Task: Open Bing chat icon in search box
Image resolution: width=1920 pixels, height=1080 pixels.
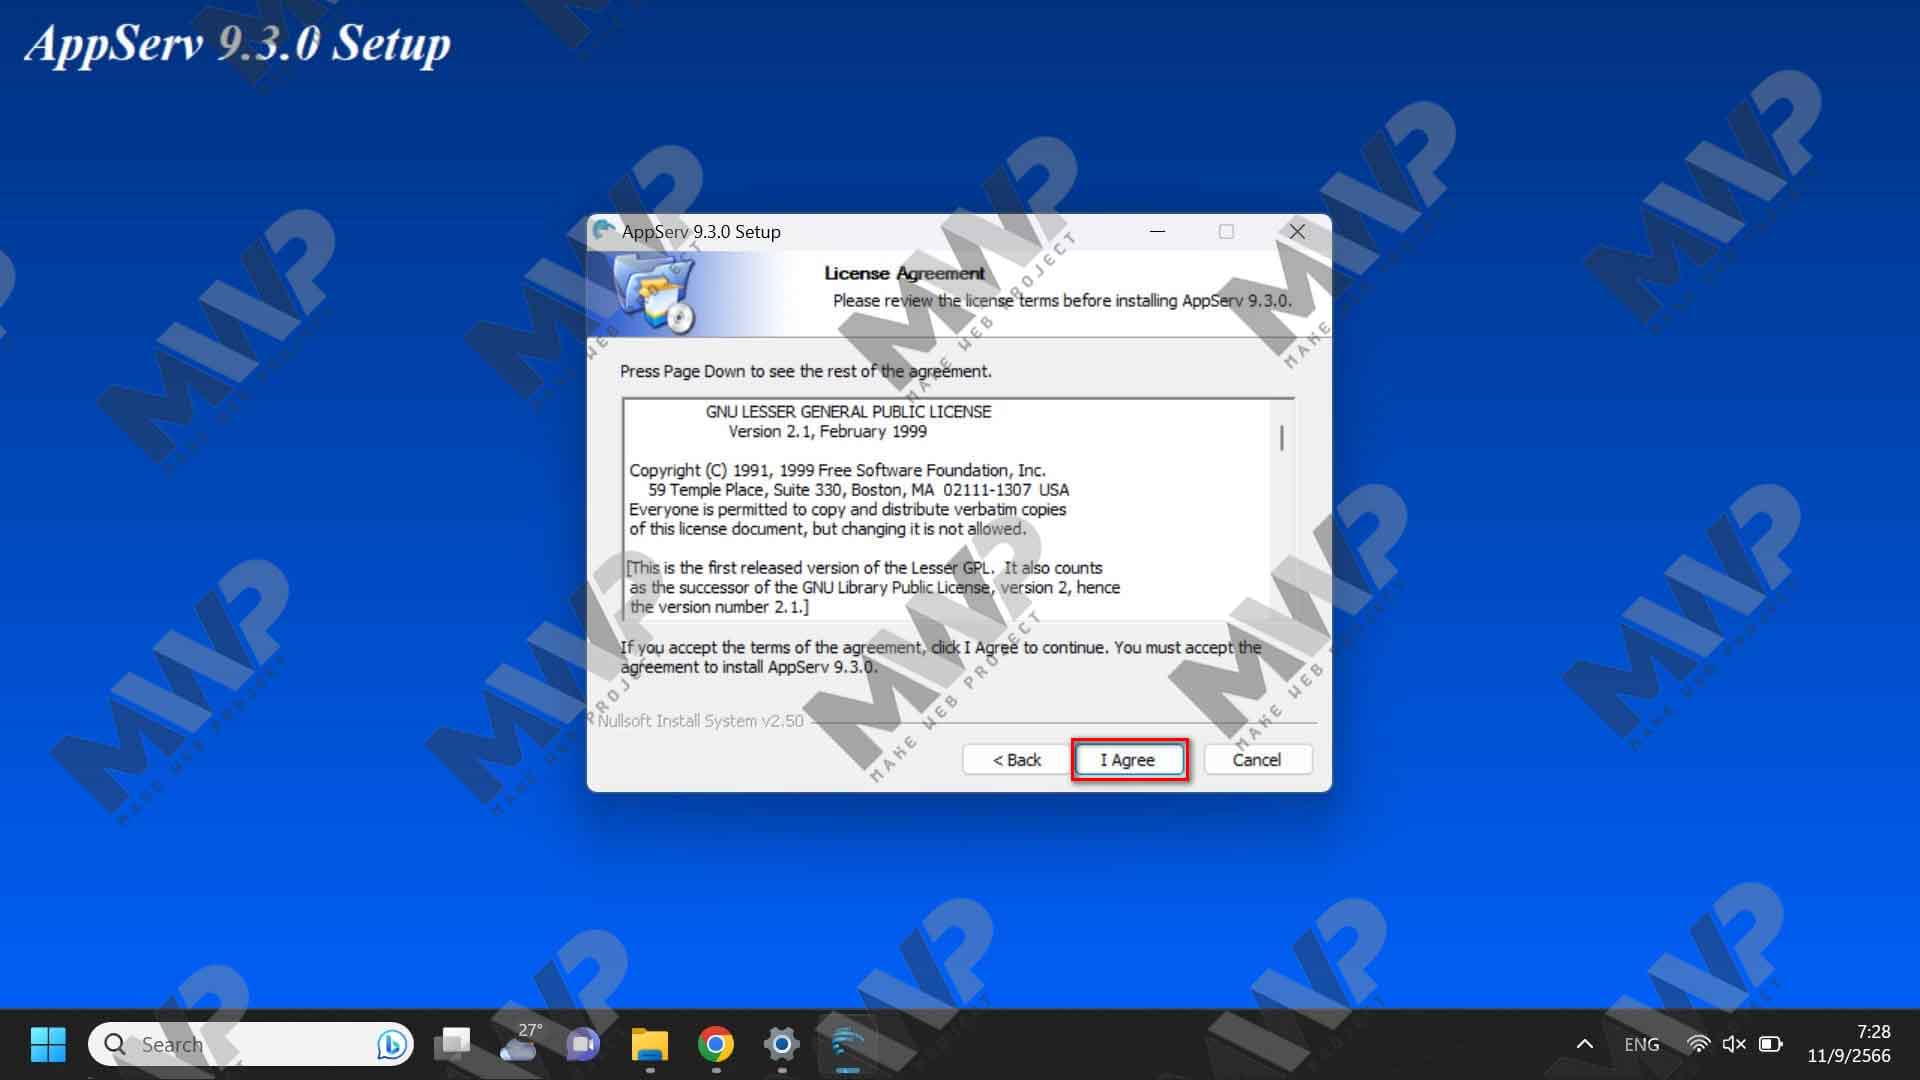Action: (391, 1044)
